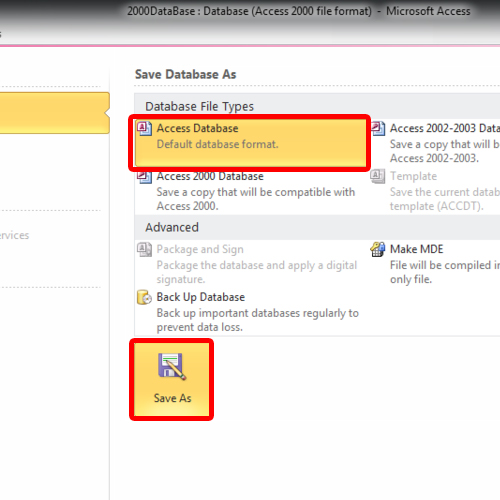Click the Make MDE icon
500x500 pixels.
coord(378,249)
